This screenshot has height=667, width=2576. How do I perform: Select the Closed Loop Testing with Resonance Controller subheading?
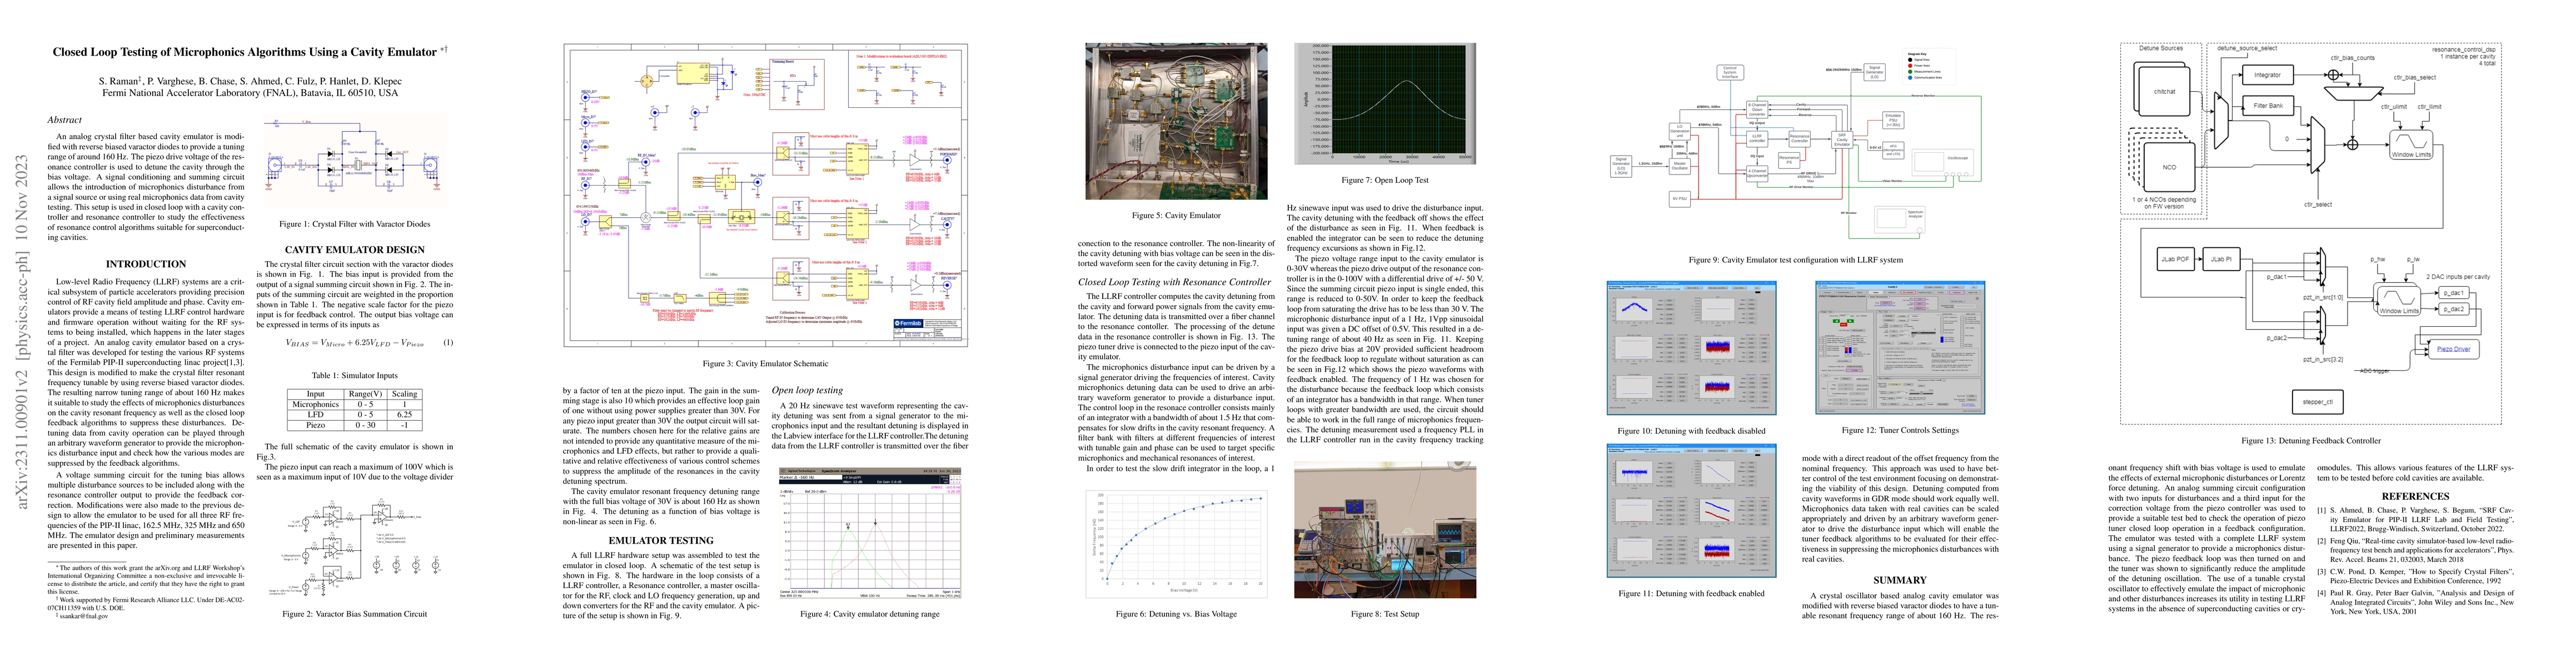pyautogui.click(x=1175, y=282)
